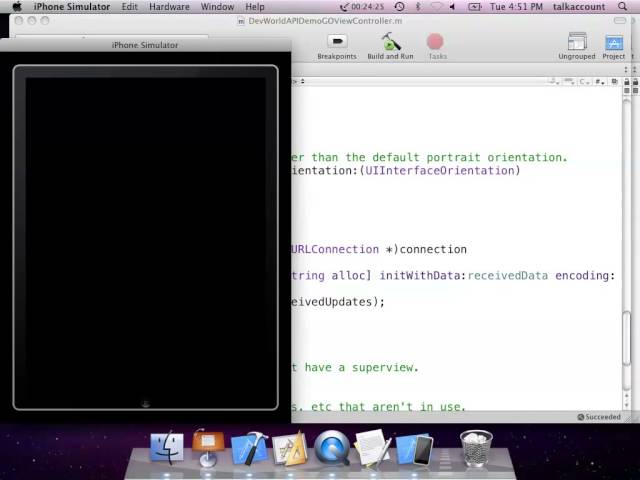This screenshot has width=640, height=480.
Task: Click the scrollbar down arrow in editor
Action: (627, 405)
